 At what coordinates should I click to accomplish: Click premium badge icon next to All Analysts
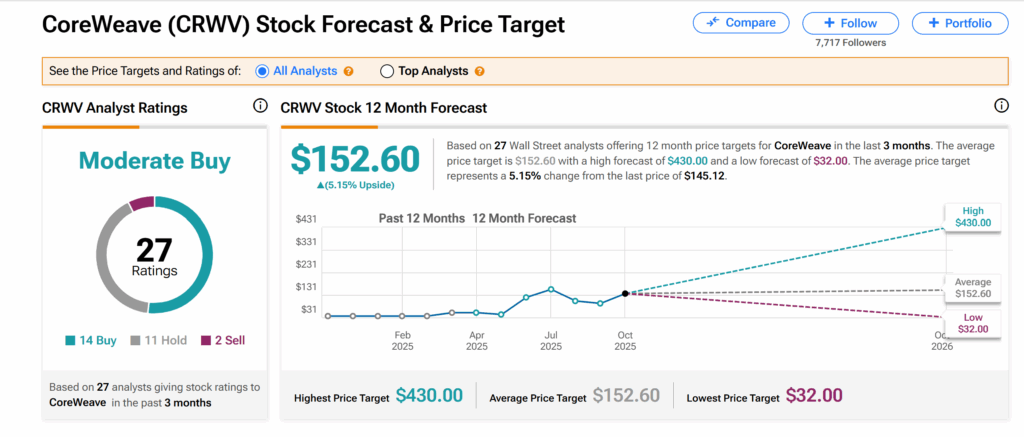coord(349,71)
